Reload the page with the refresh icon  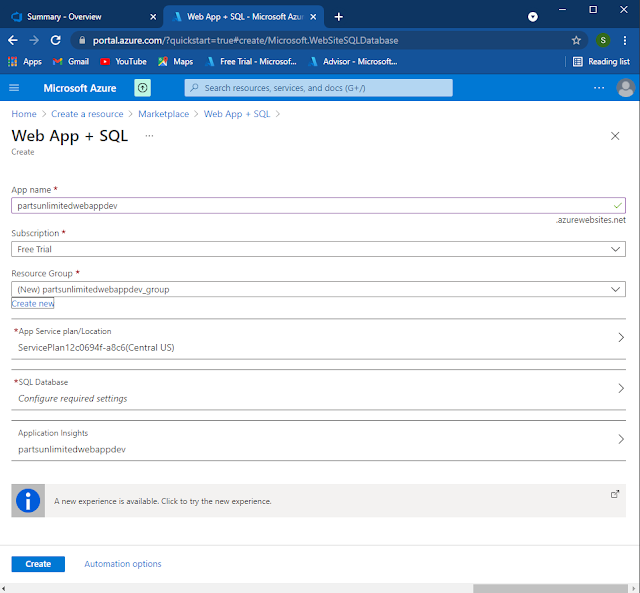click(x=56, y=40)
